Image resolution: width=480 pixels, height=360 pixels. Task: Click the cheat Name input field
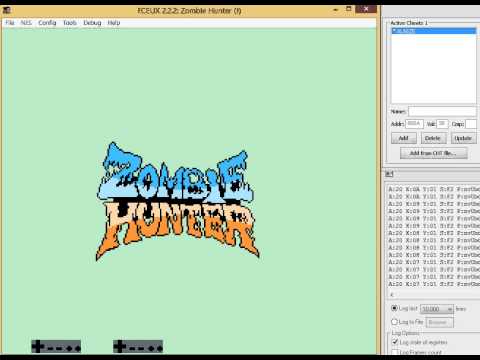[x=442, y=111]
